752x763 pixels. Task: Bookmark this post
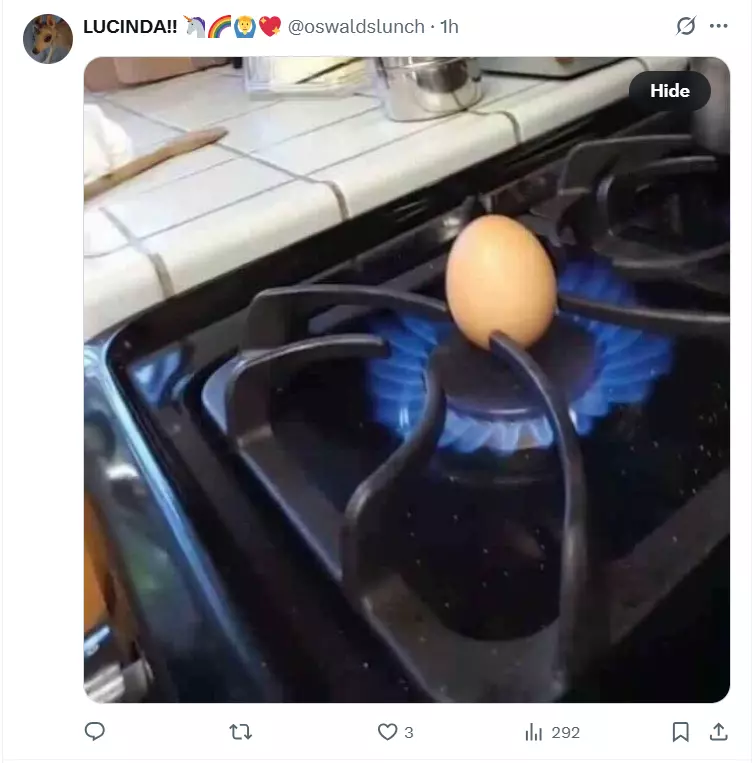[x=680, y=732]
